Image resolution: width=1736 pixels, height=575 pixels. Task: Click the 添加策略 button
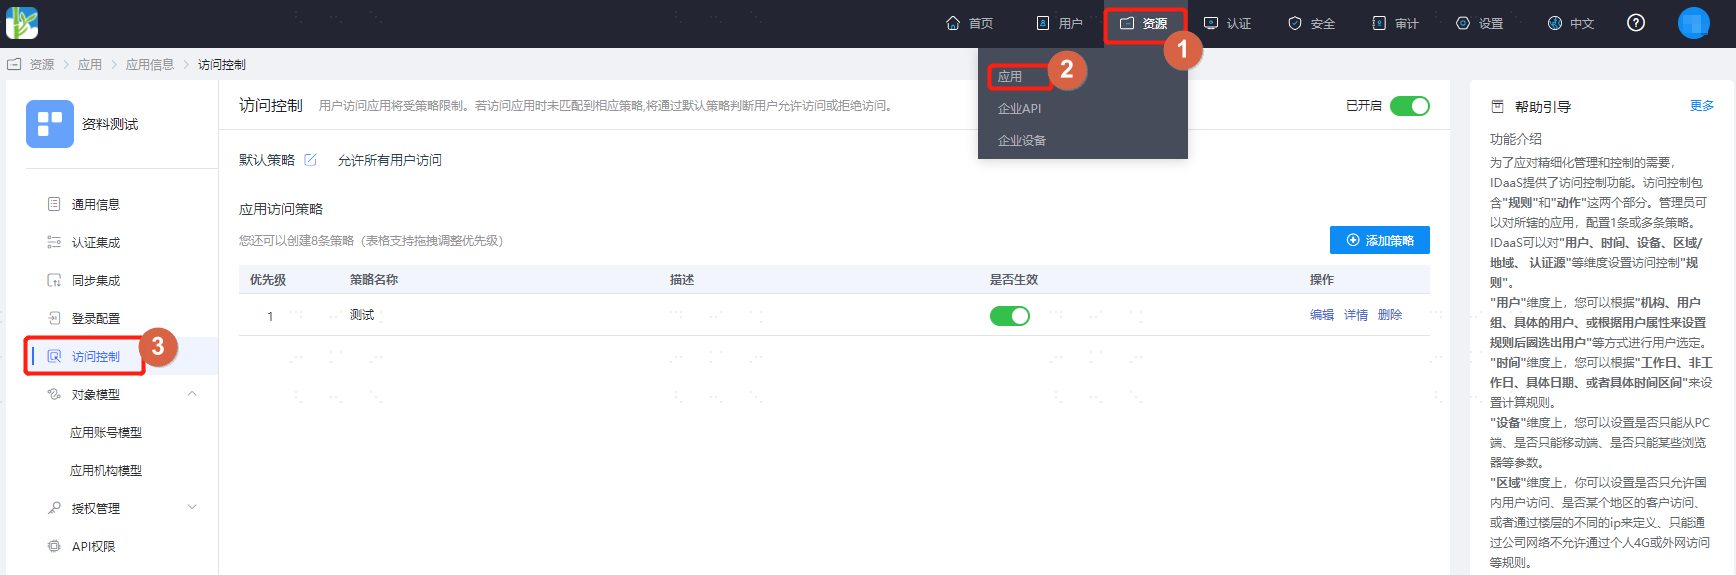pos(1380,240)
